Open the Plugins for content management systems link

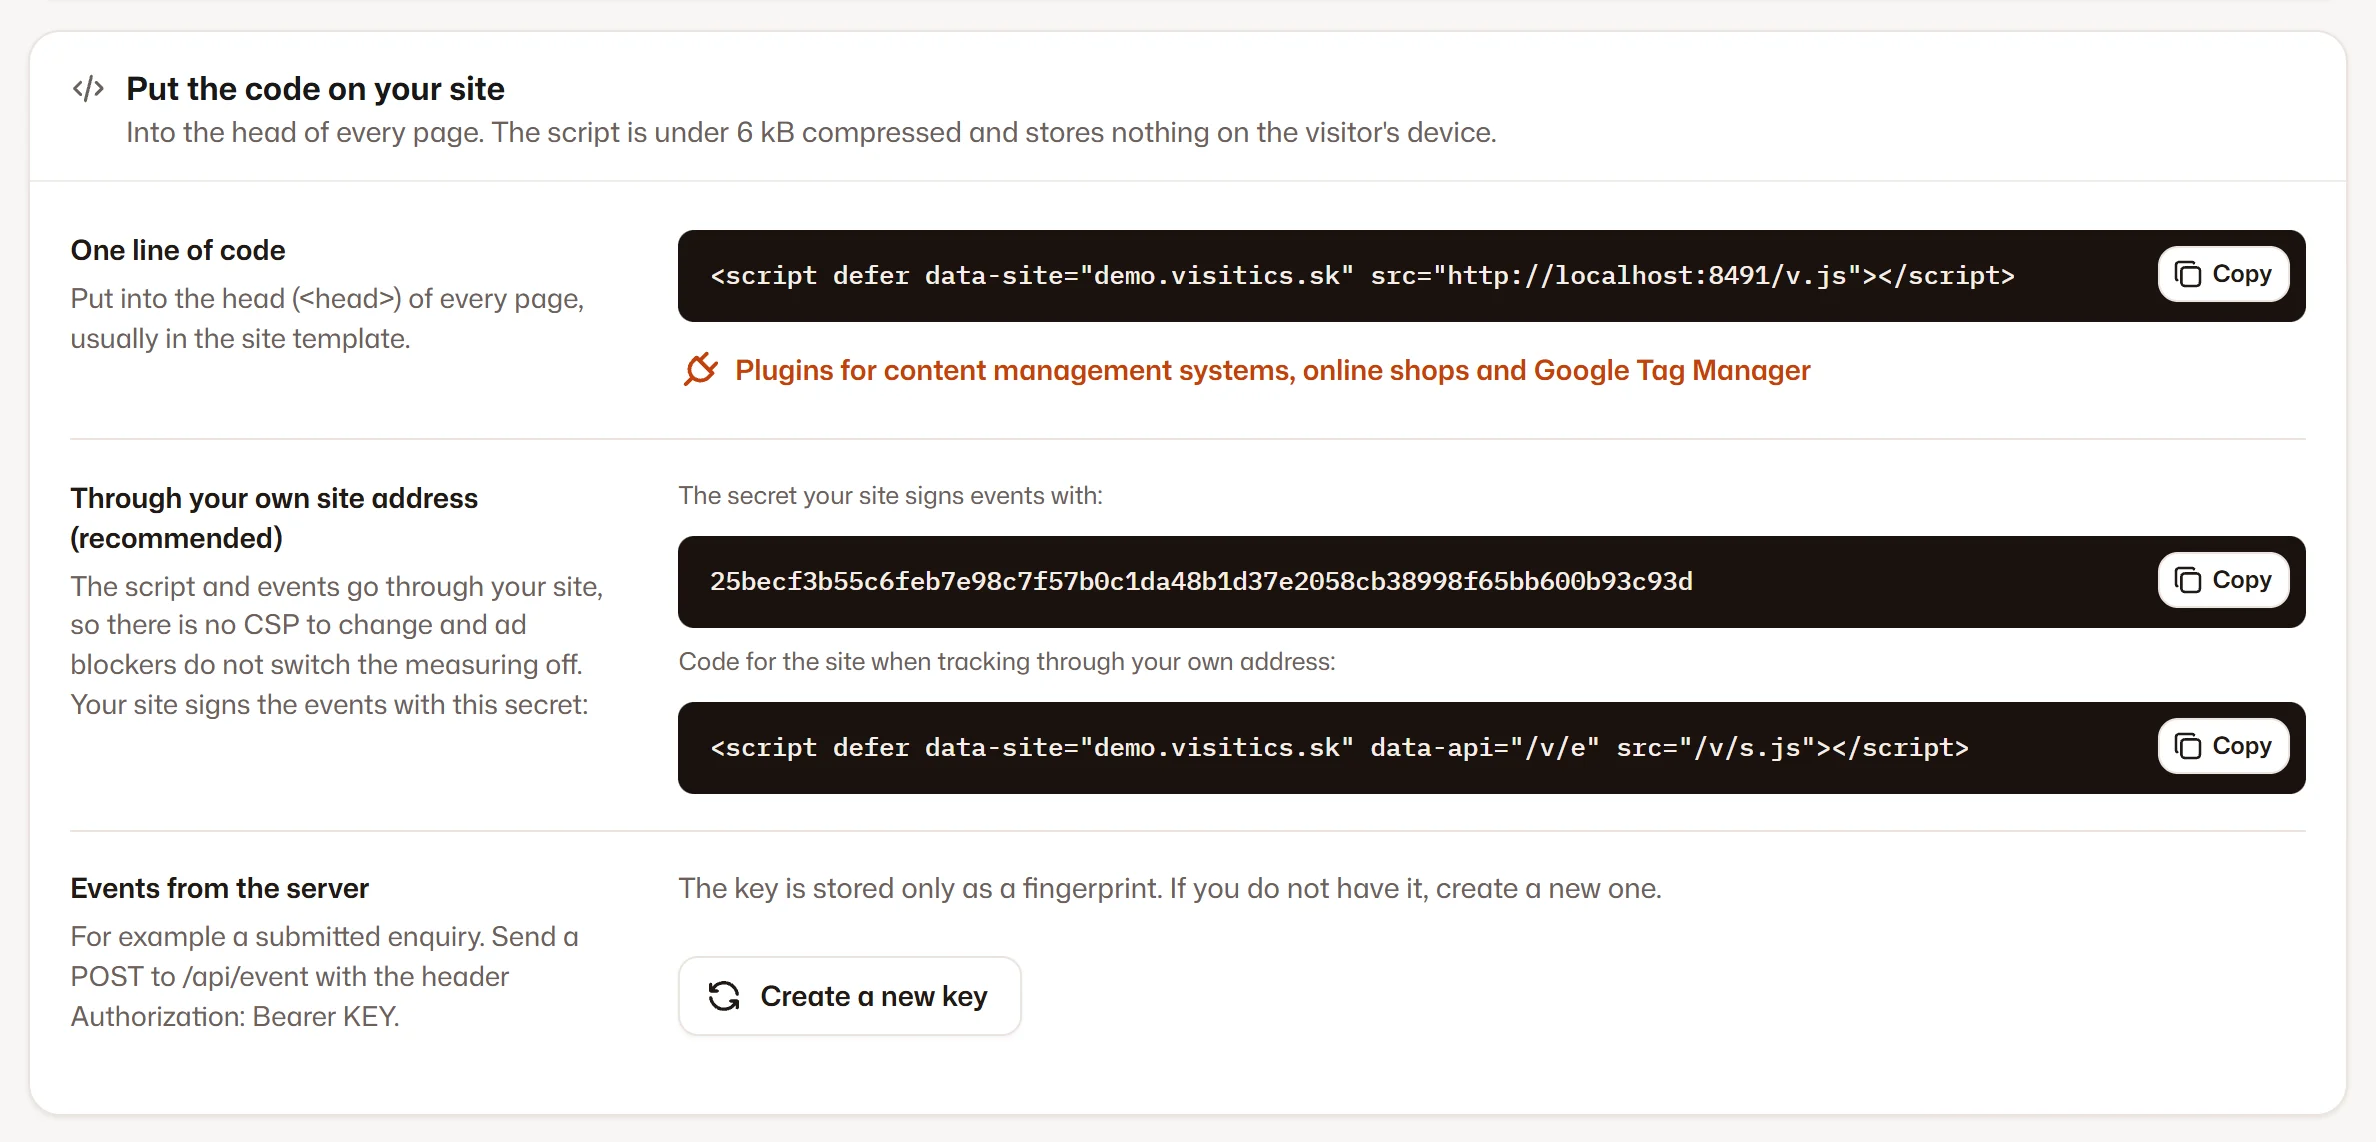1272,371
